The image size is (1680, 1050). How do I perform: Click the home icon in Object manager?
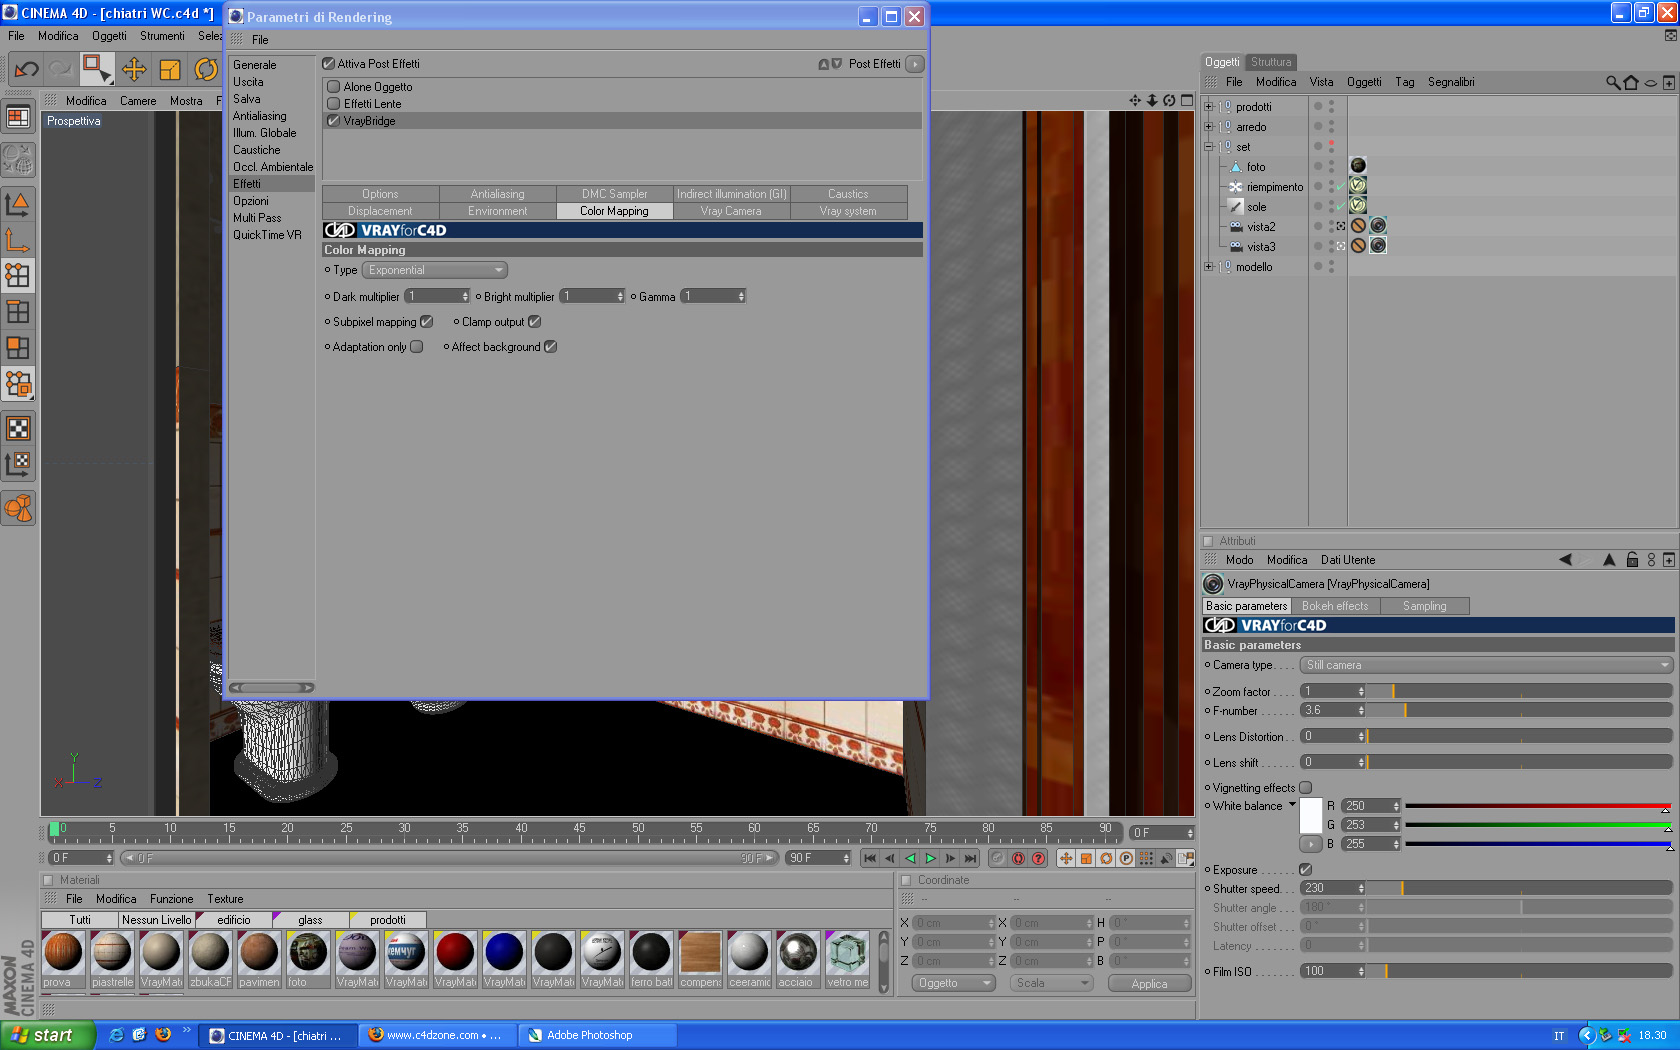click(1631, 82)
